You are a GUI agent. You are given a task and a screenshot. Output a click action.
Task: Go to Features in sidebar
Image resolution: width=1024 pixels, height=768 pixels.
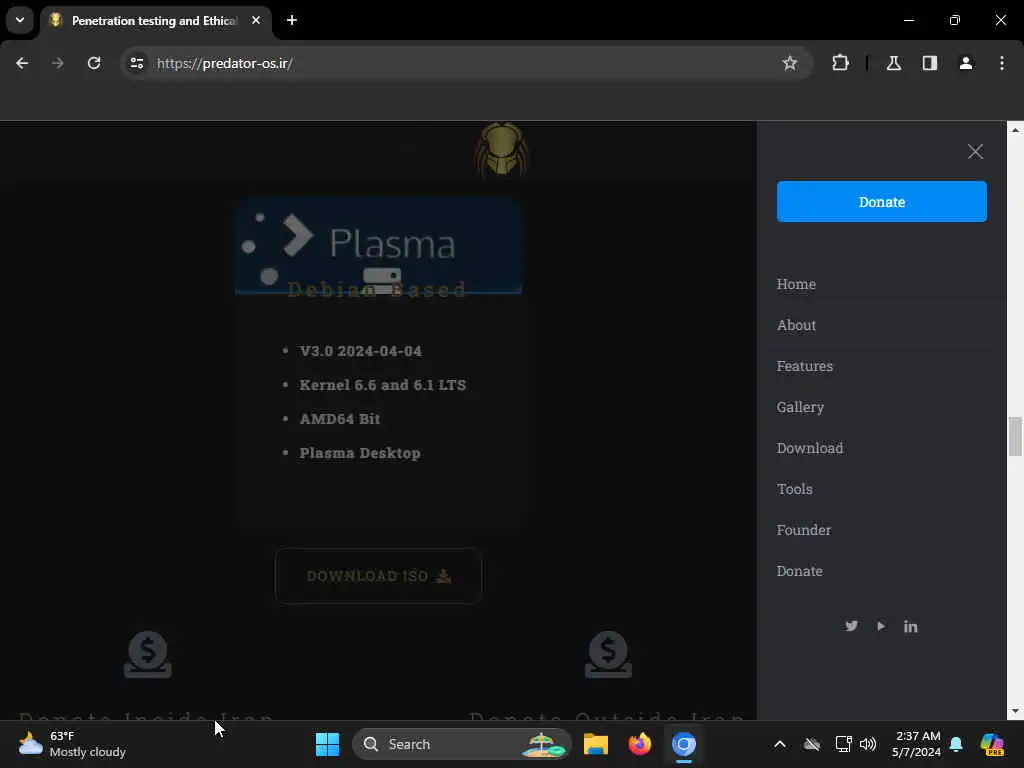point(805,366)
